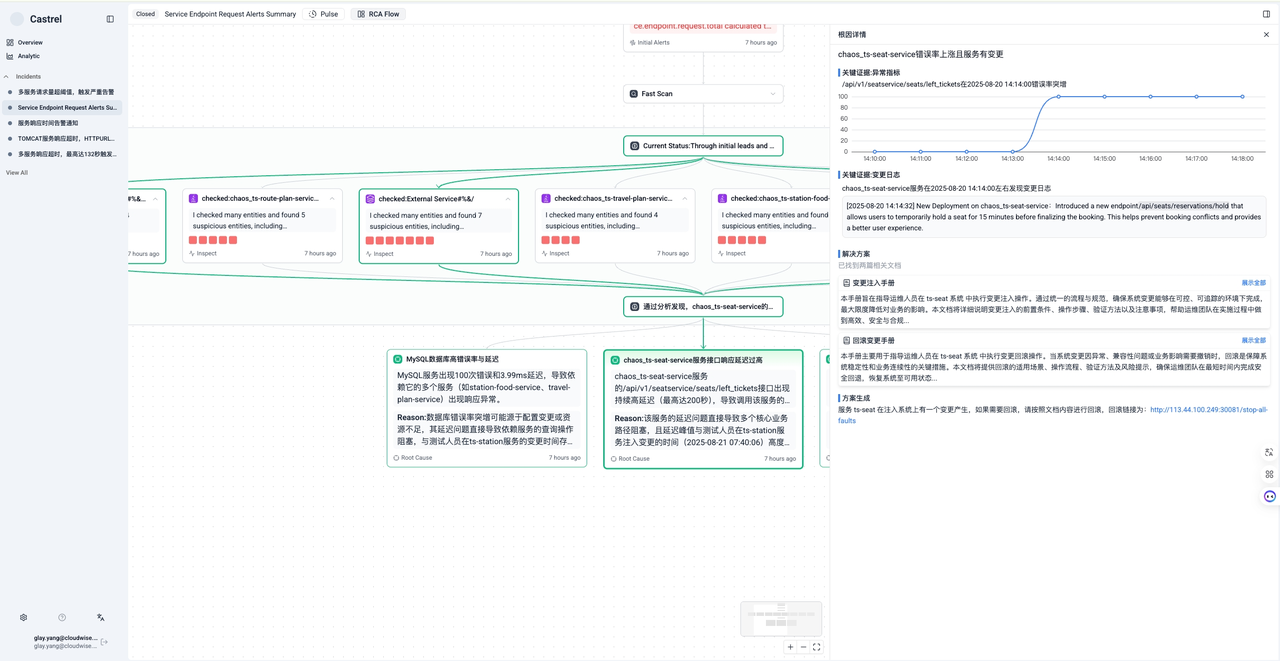Screen dimensions: 1280x661
Task: Open the Analytic page from sidebar
Action: point(28,56)
